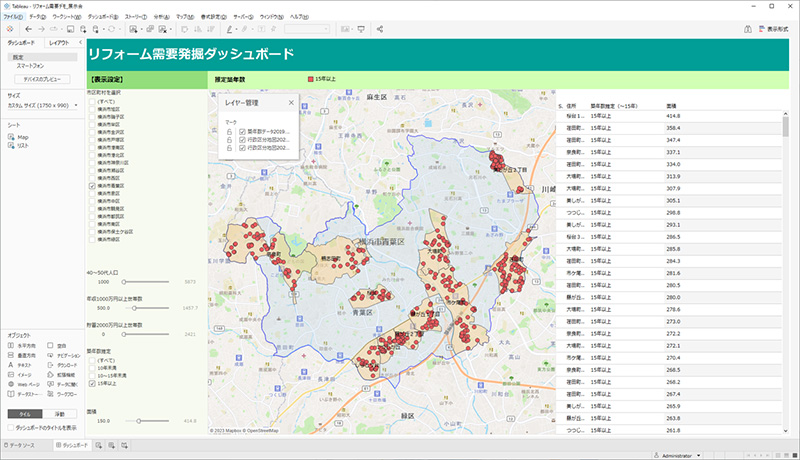Viewport: 800px width, 460px height.
Task: Toggle first layer checkbox in レイヤー管理
Action: [x=242, y=132]
